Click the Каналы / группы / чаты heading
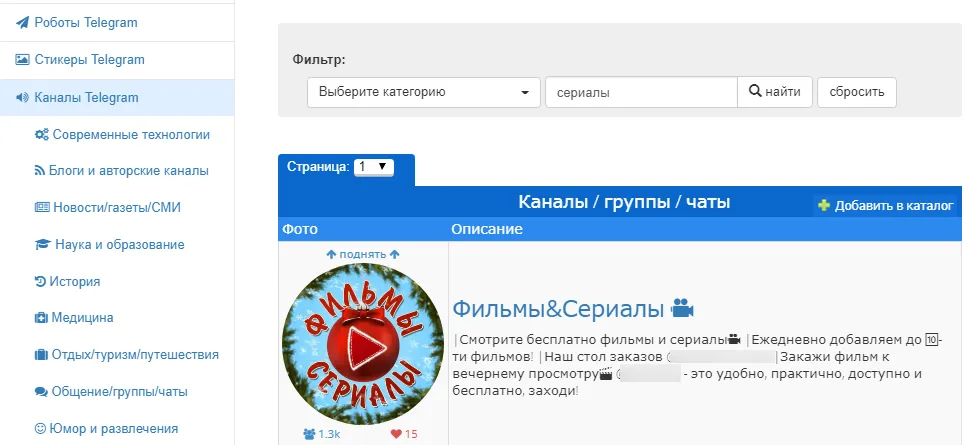This screenshot has height=445, width=965. coord(624,201)
